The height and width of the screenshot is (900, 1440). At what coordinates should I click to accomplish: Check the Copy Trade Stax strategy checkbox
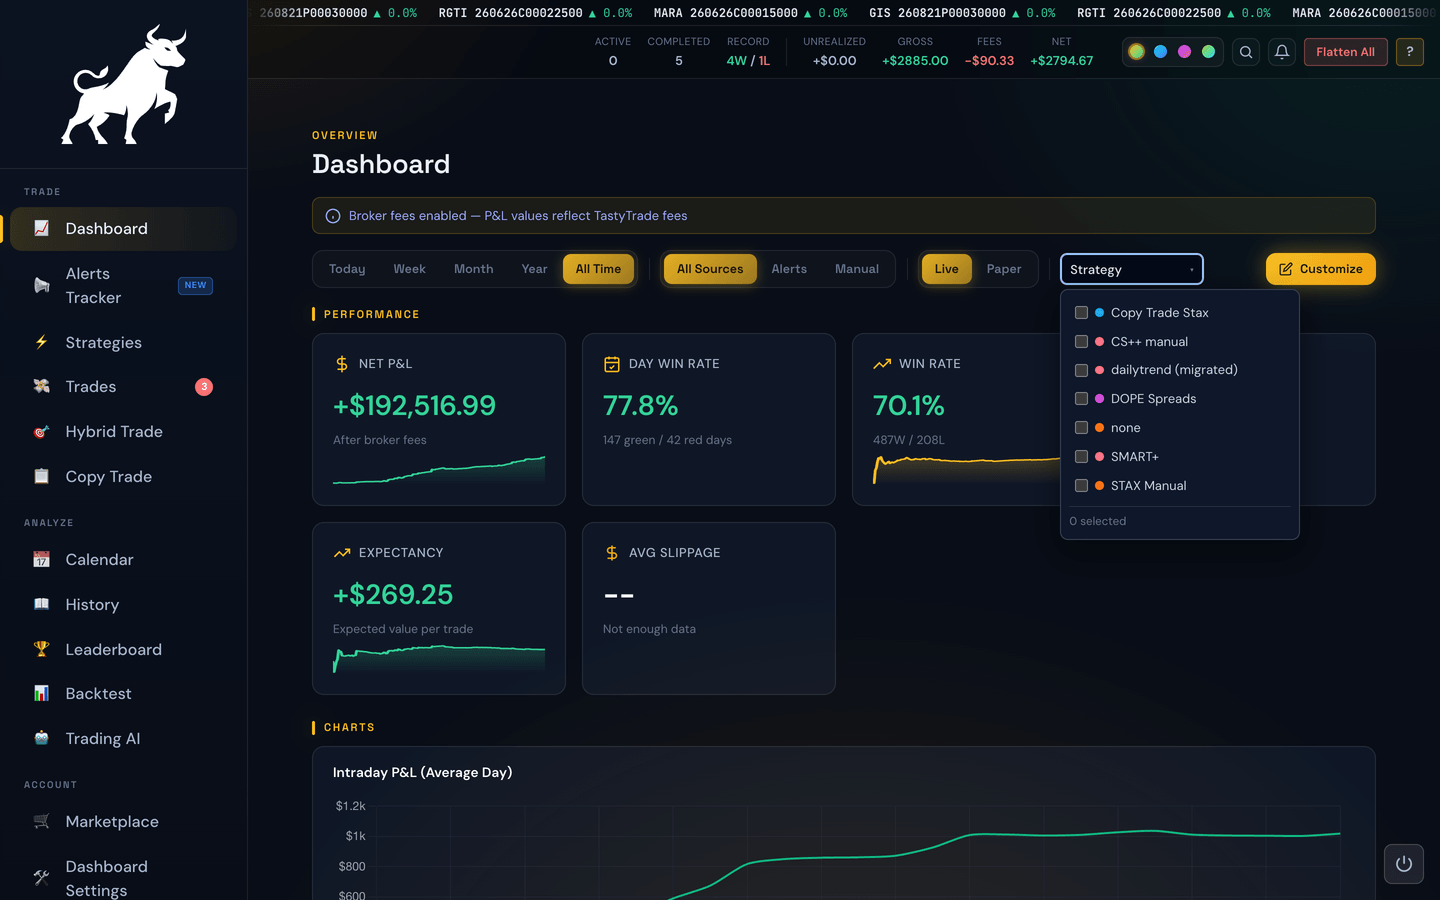pos(1081,313)
